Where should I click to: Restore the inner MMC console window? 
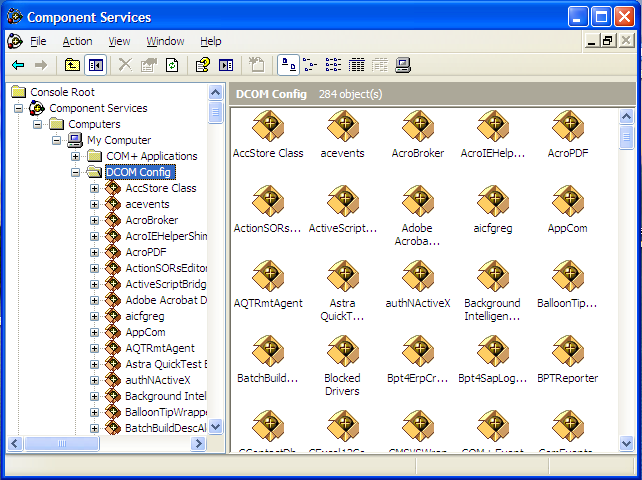coord(608,41)
